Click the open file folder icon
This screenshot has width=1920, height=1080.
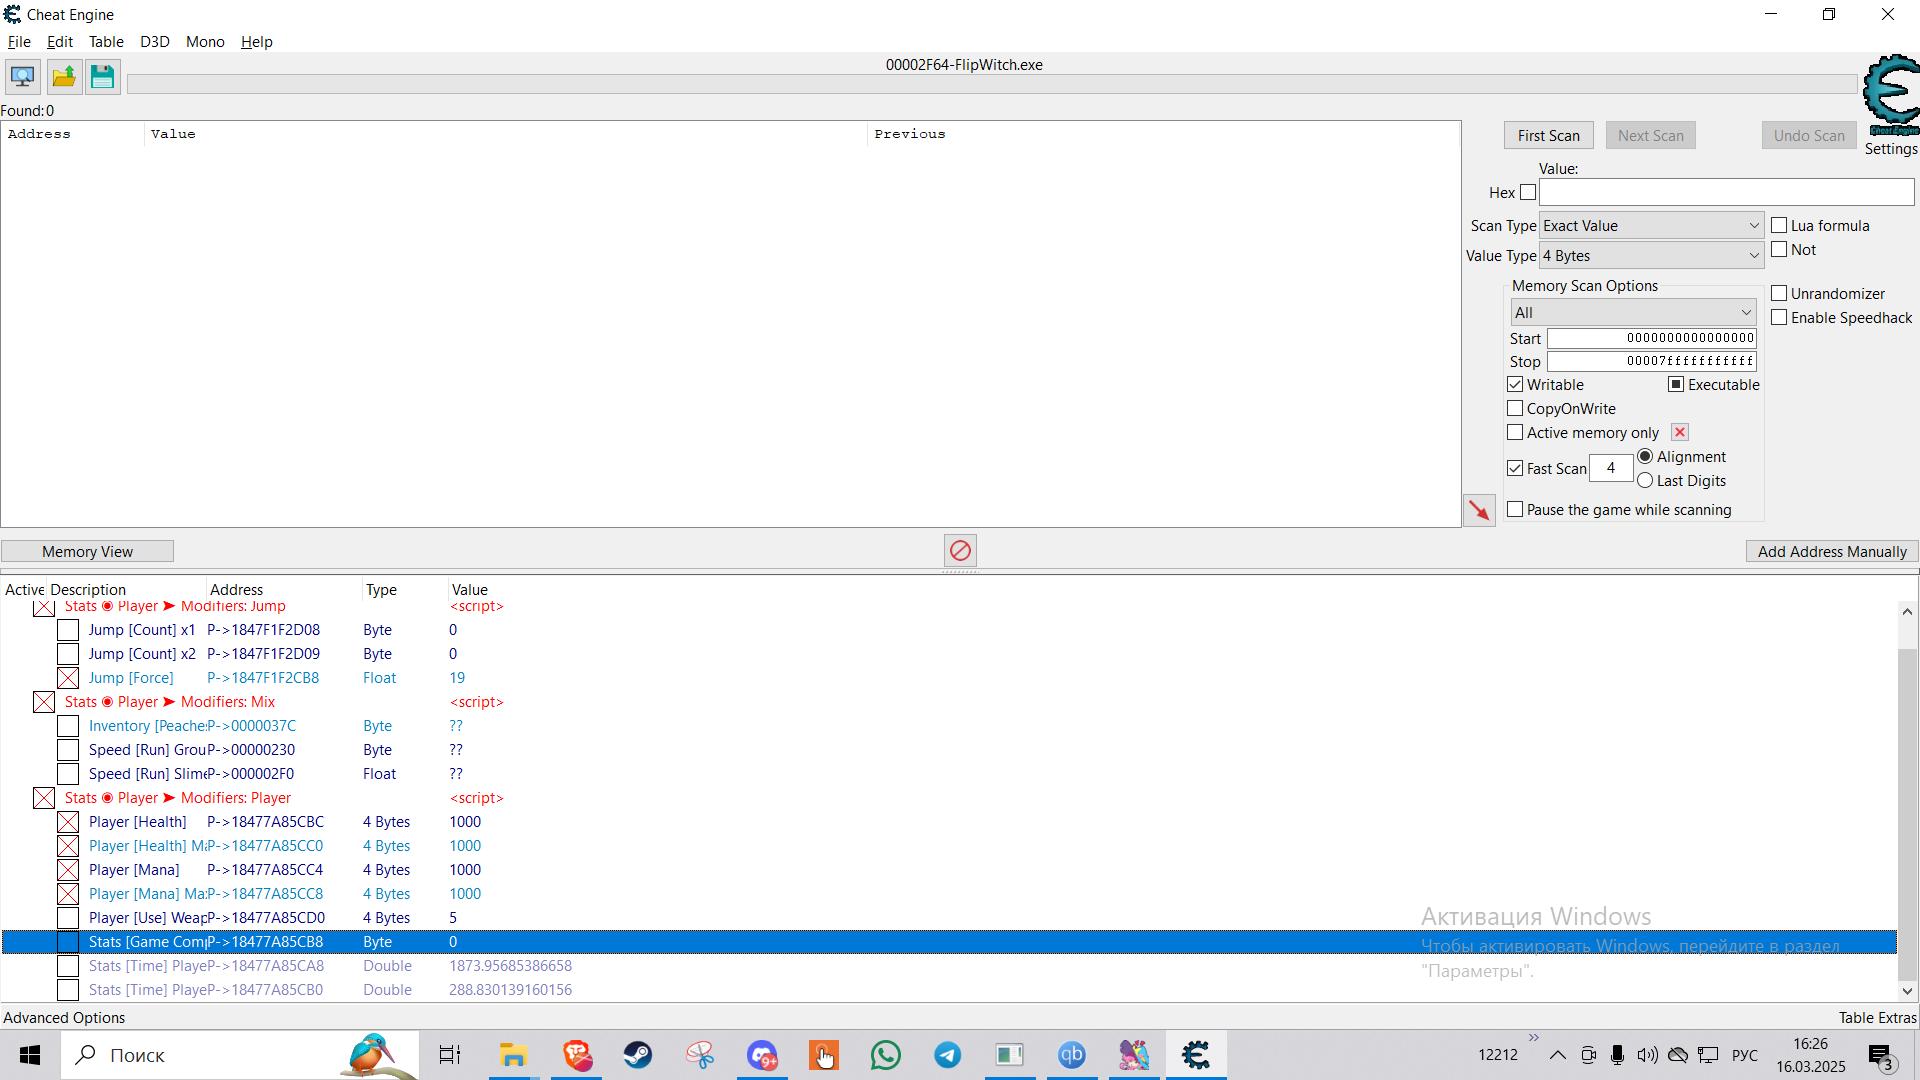click(63, 77)
